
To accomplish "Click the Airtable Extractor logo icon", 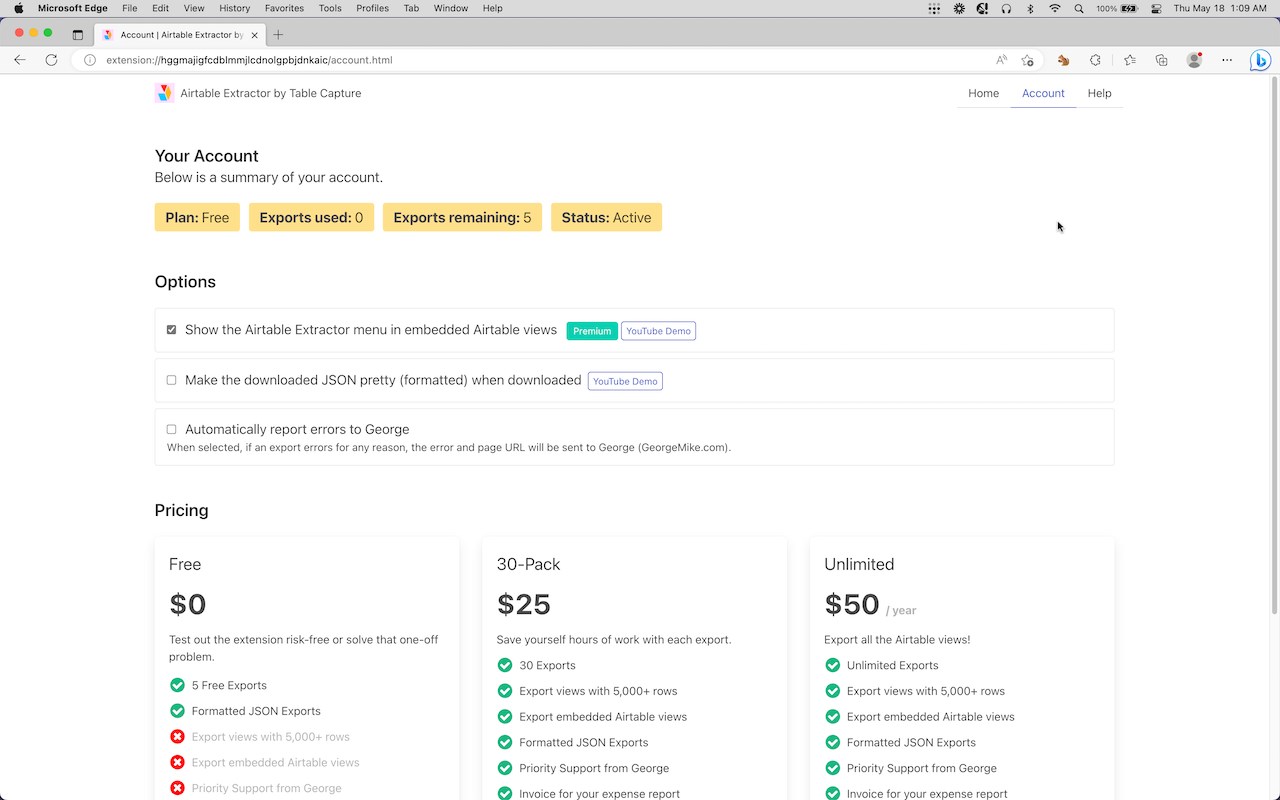I will click(165, 93).
